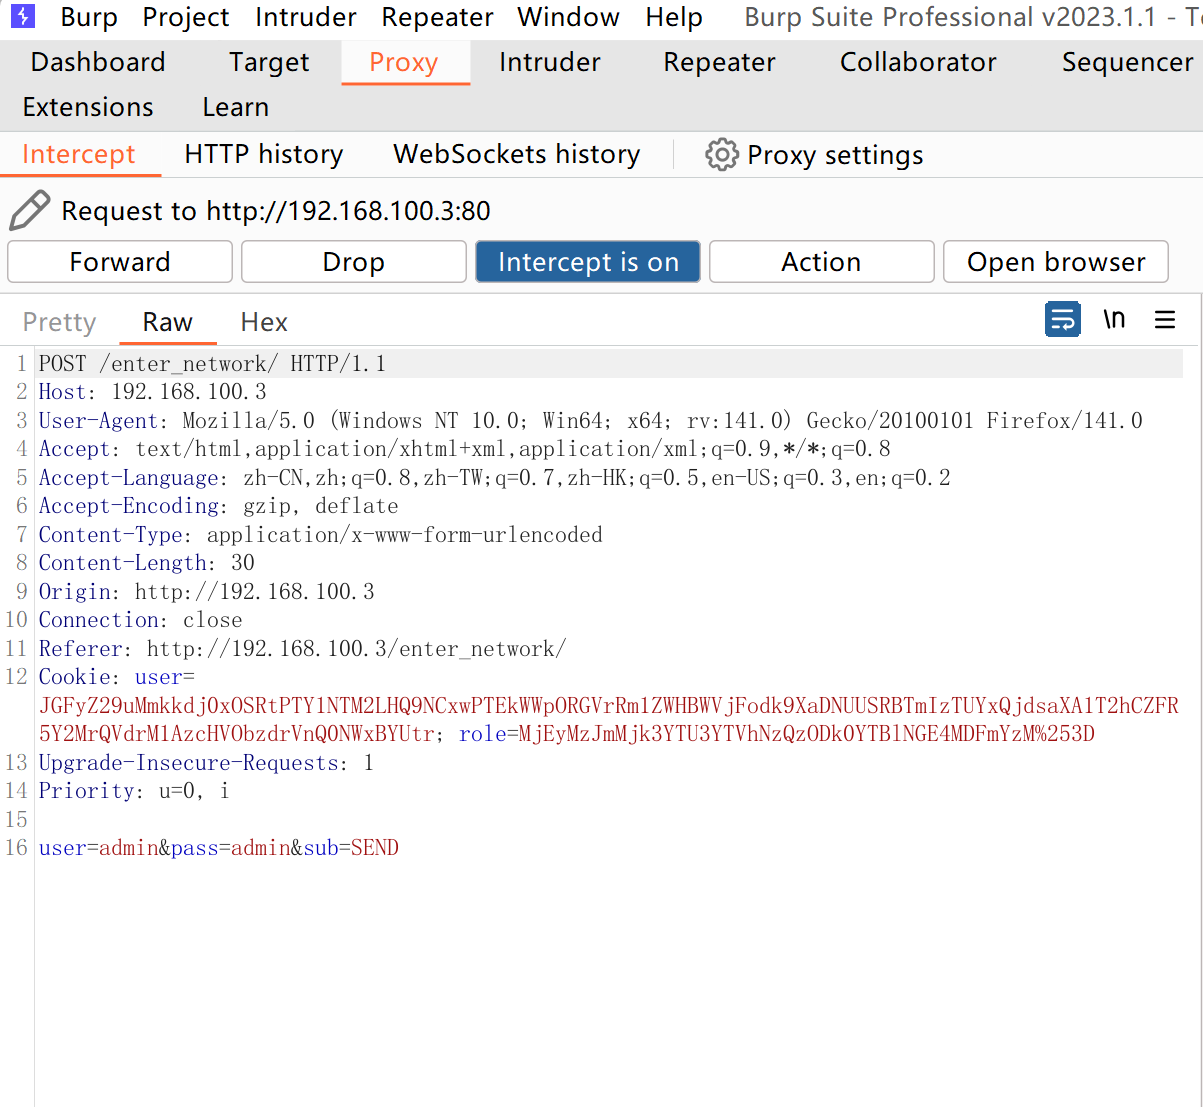Image resolution: width=1203 pixels, height=1107 pixels.
Task: Open the Burp menu
Action: pos(89,17)
